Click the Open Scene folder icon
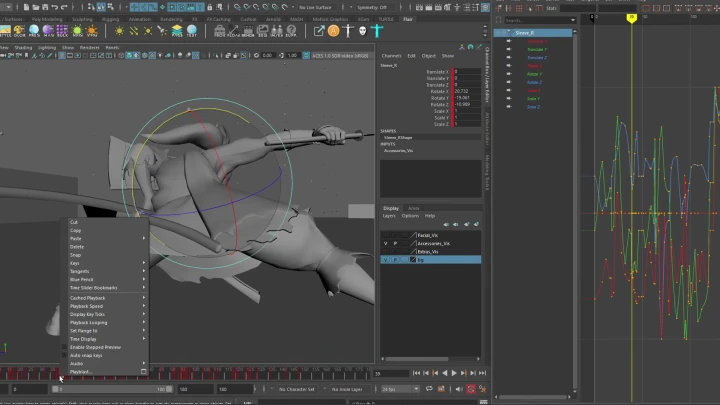Image resolution: width=720 pixels, height=405 pixels. point(36,7)
